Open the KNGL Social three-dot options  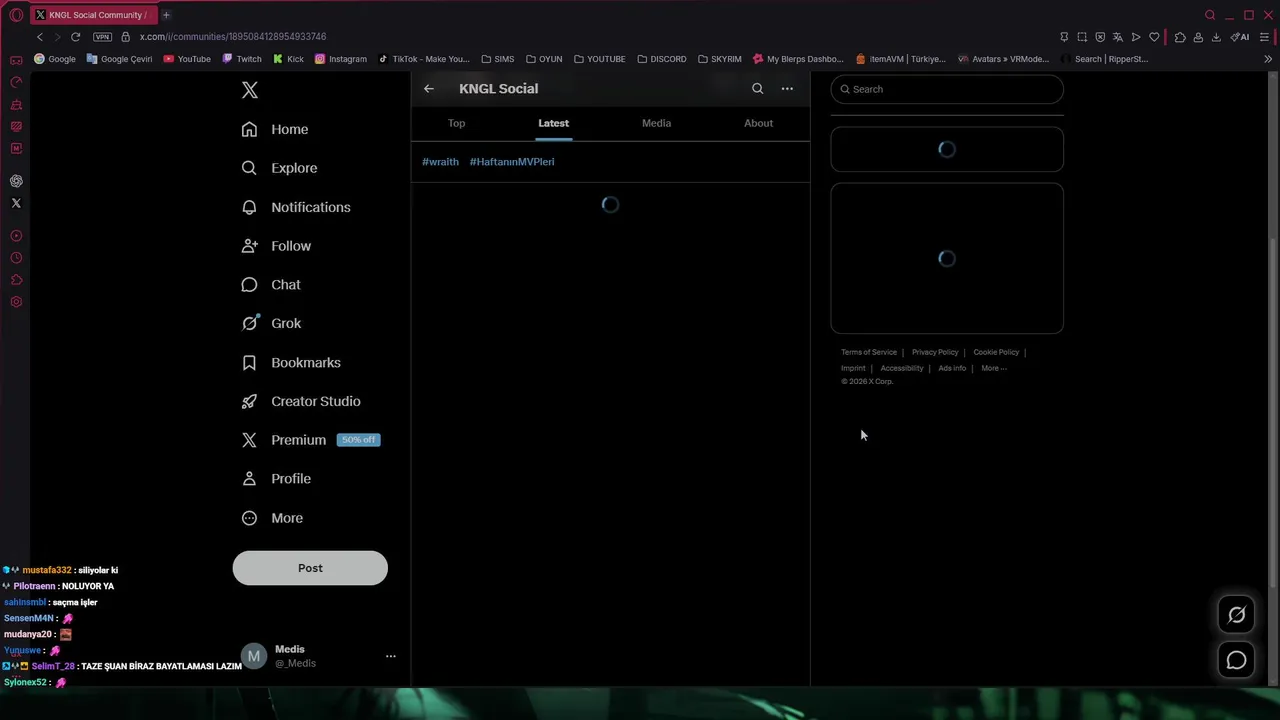click(787, 89)
